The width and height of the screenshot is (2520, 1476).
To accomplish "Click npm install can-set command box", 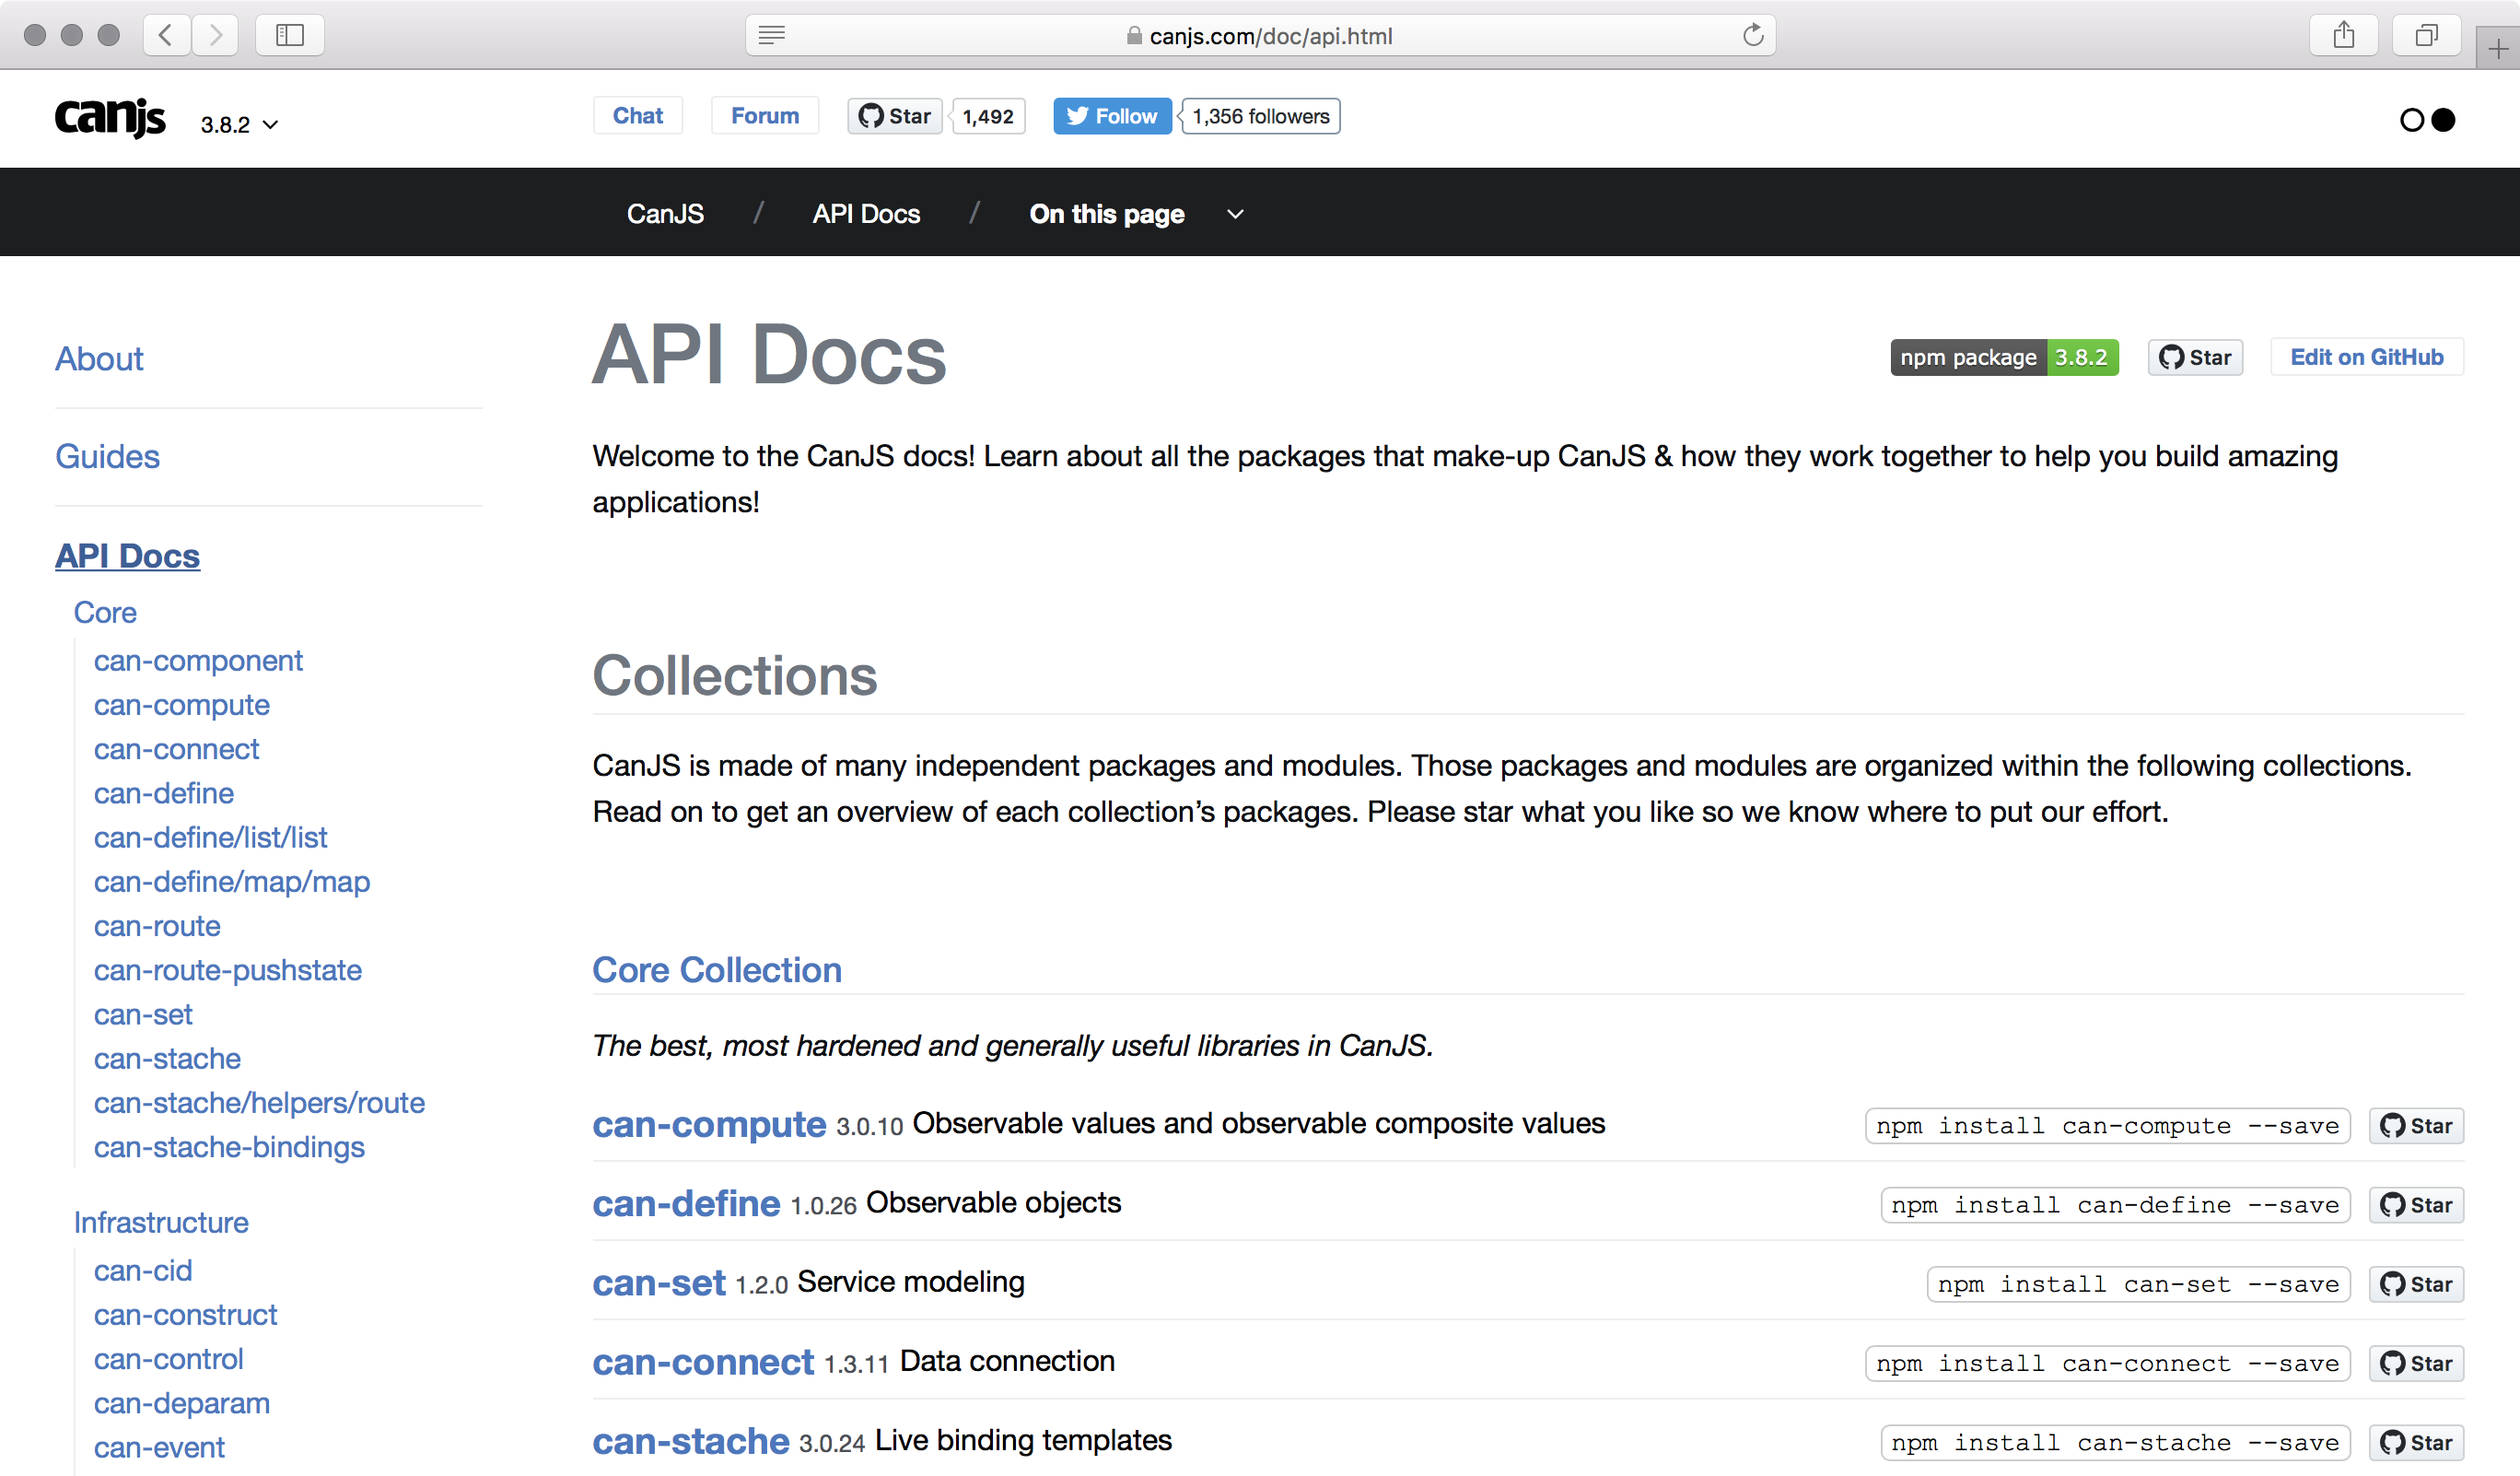I will 2138,1284.
